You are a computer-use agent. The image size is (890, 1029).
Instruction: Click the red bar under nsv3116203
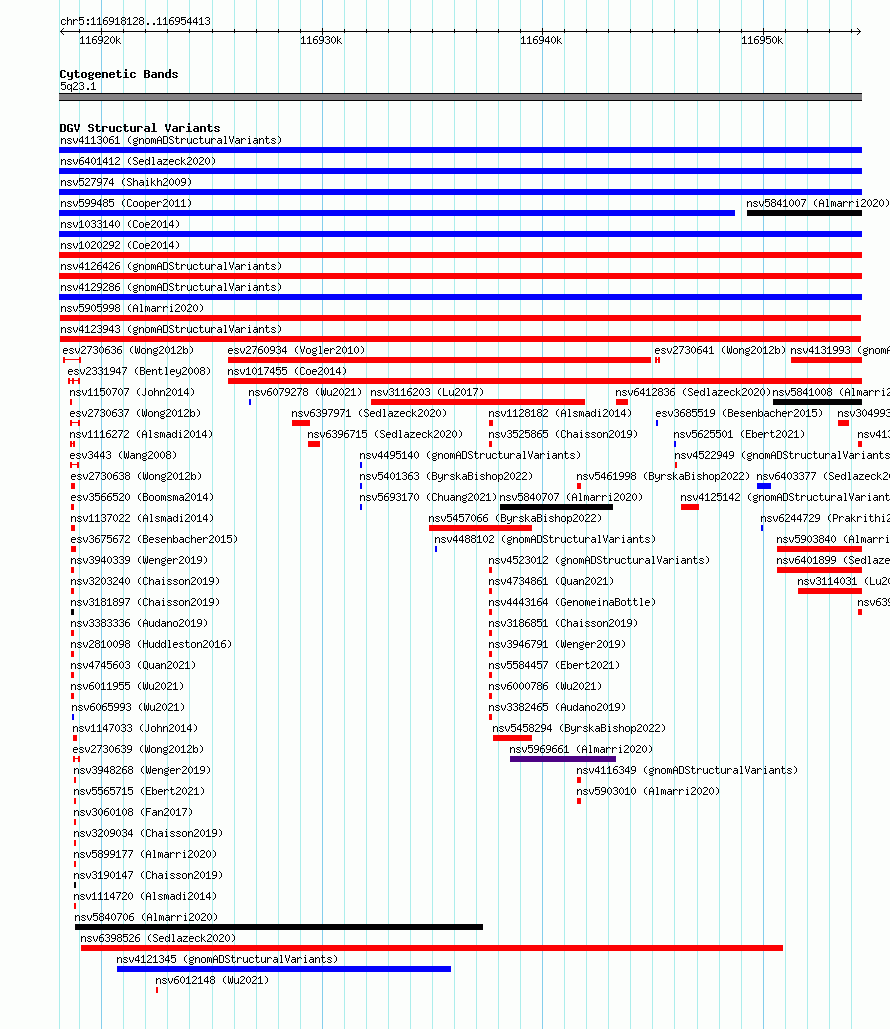point(478,402)
